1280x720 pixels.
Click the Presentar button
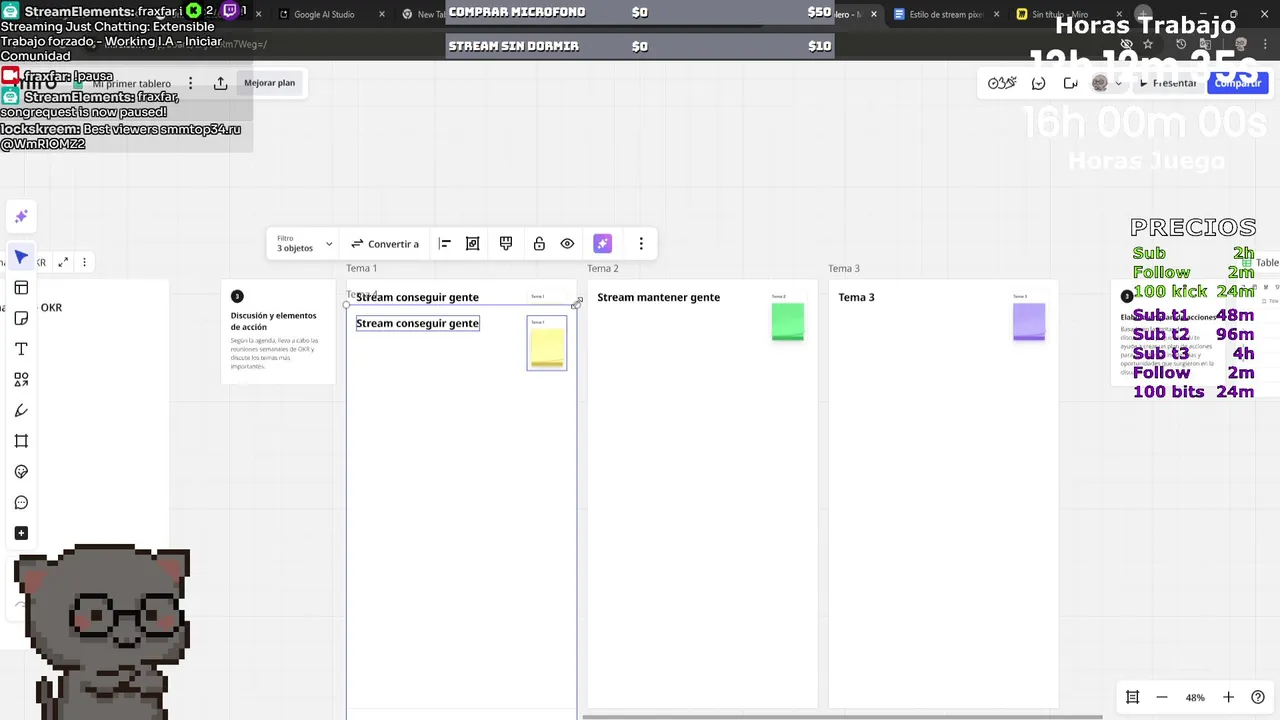(x=1167, y=83)
